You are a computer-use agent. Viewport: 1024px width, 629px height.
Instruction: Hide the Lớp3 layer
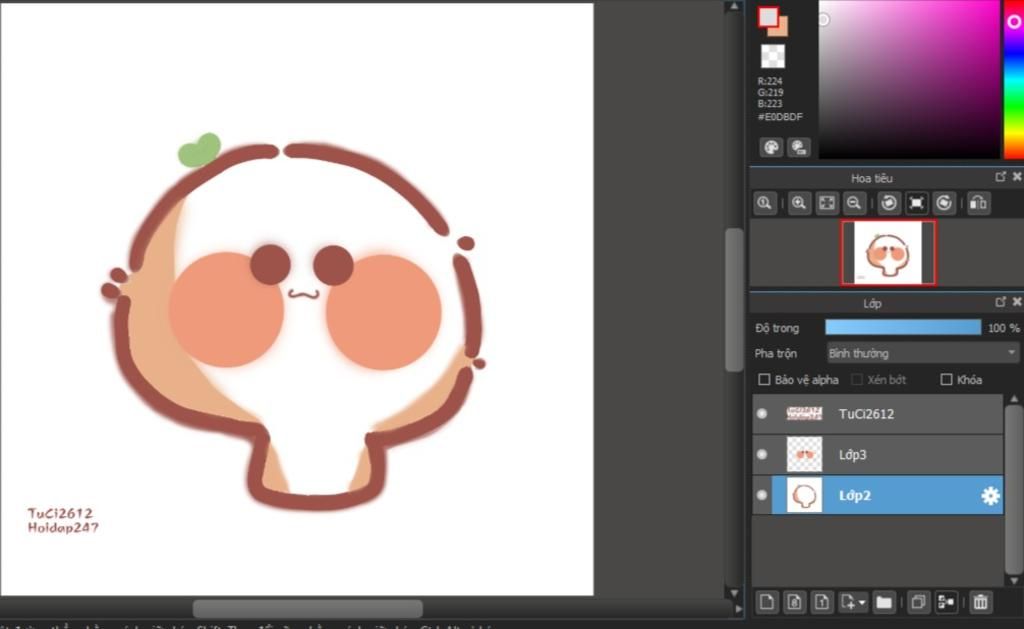761,454
